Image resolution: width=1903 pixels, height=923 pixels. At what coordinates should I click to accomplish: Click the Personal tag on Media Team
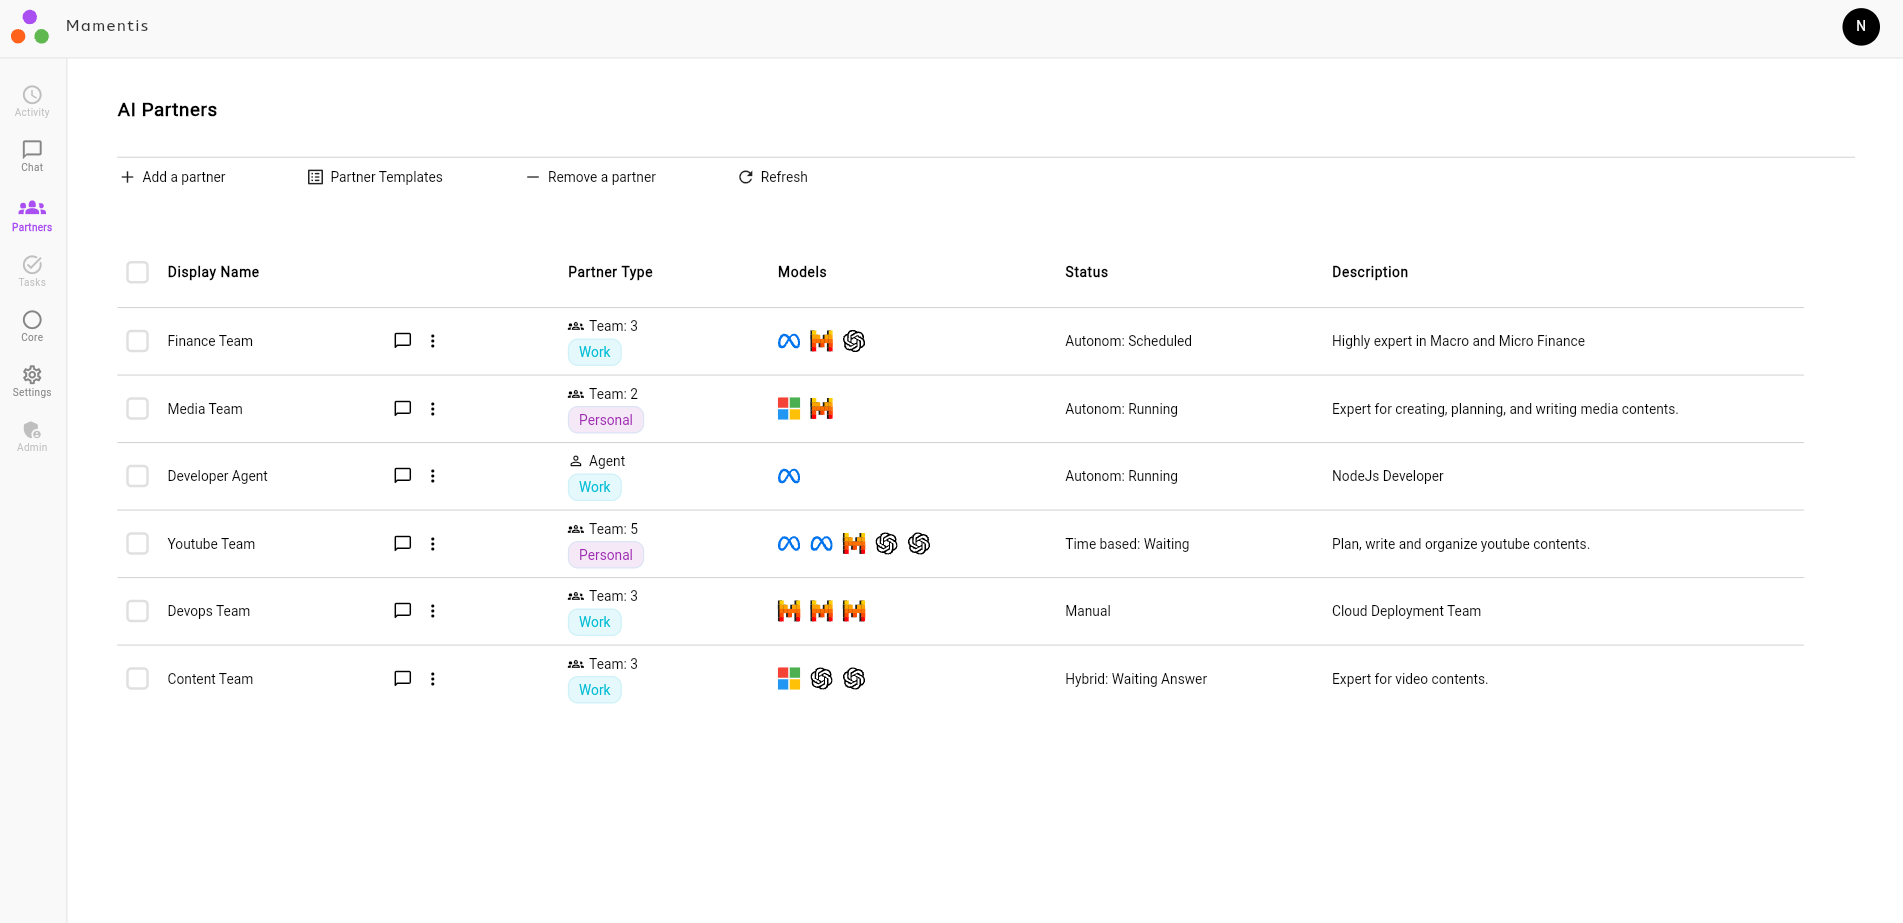[606, 420]
